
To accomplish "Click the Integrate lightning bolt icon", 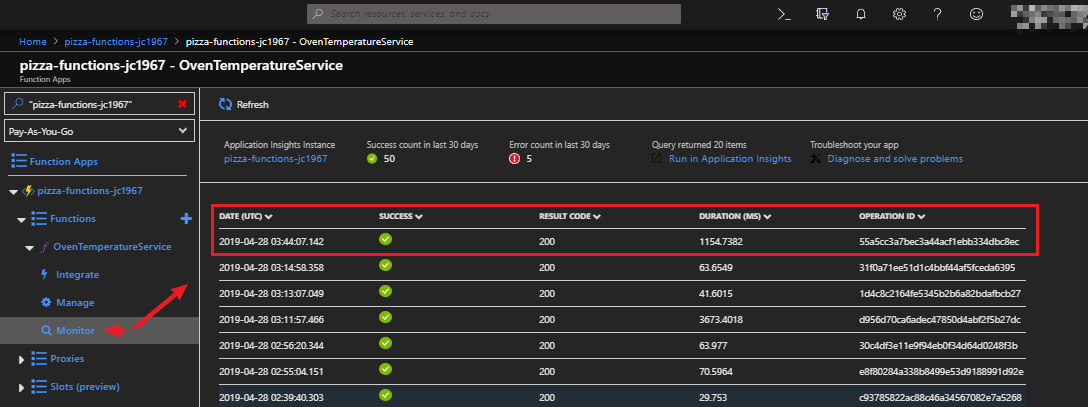I will tap(44, 275).
